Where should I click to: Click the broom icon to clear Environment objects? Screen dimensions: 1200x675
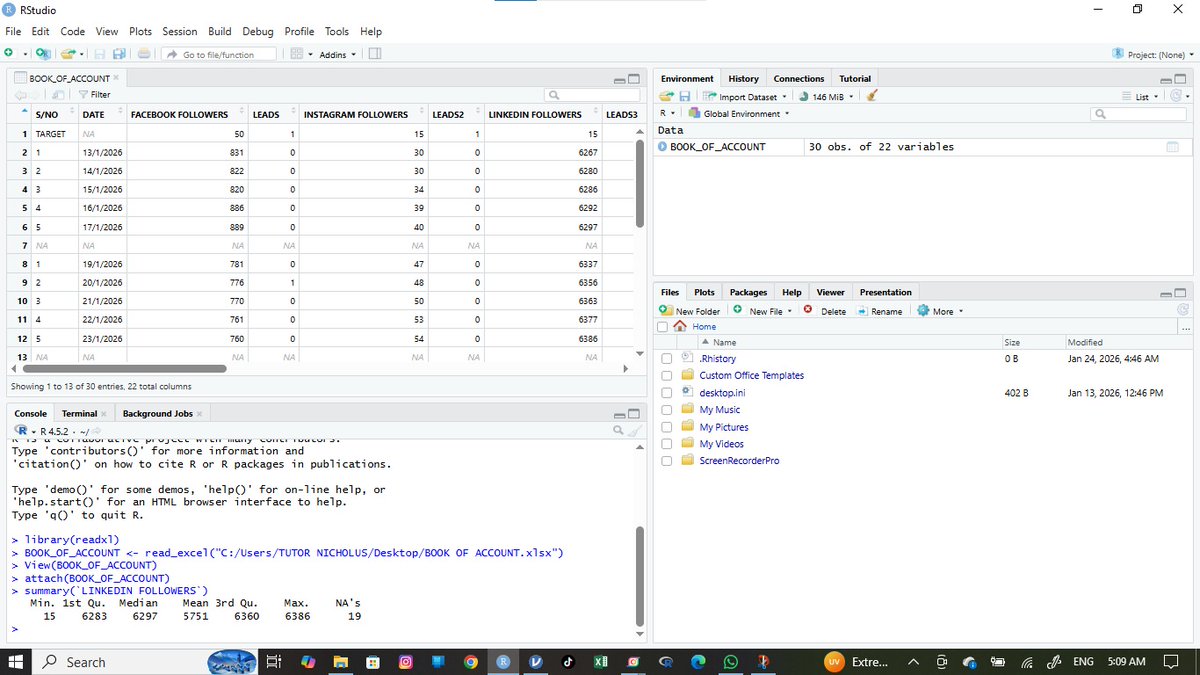click(x=872, y=96)
